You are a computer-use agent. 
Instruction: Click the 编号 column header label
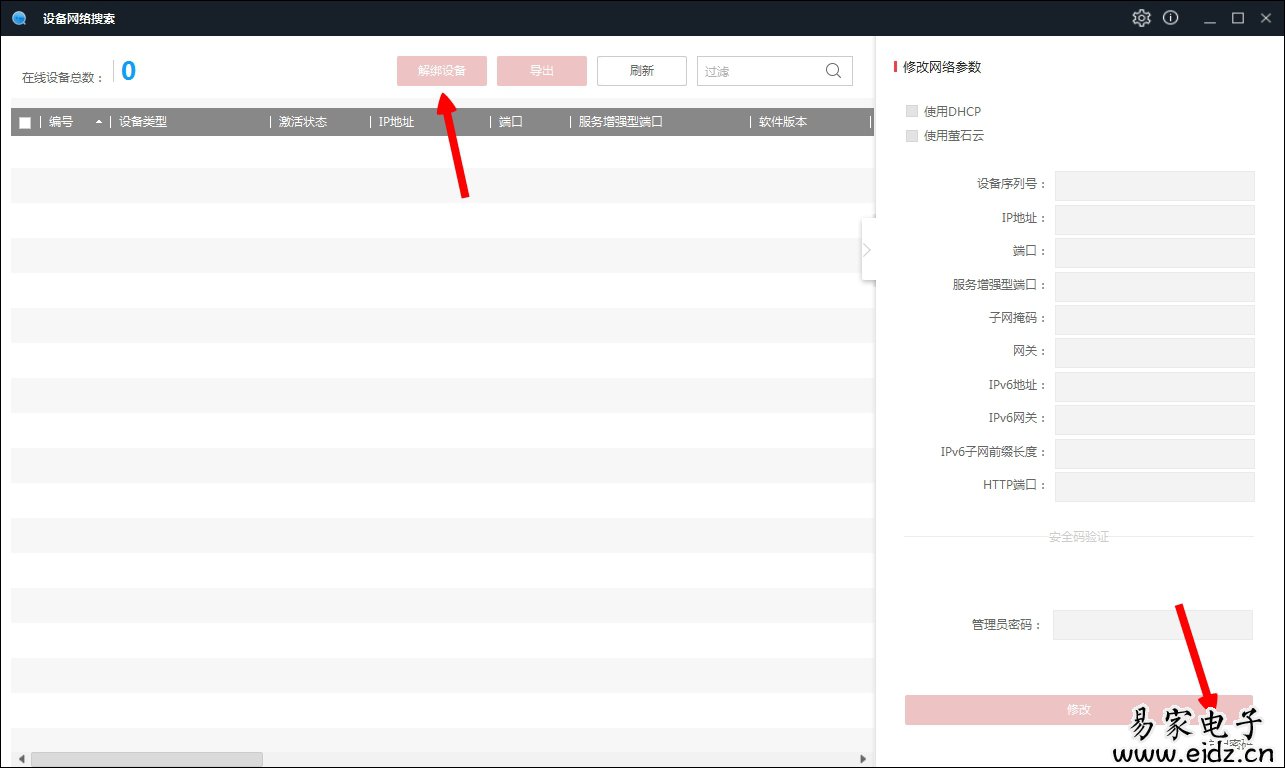(61, 122)
